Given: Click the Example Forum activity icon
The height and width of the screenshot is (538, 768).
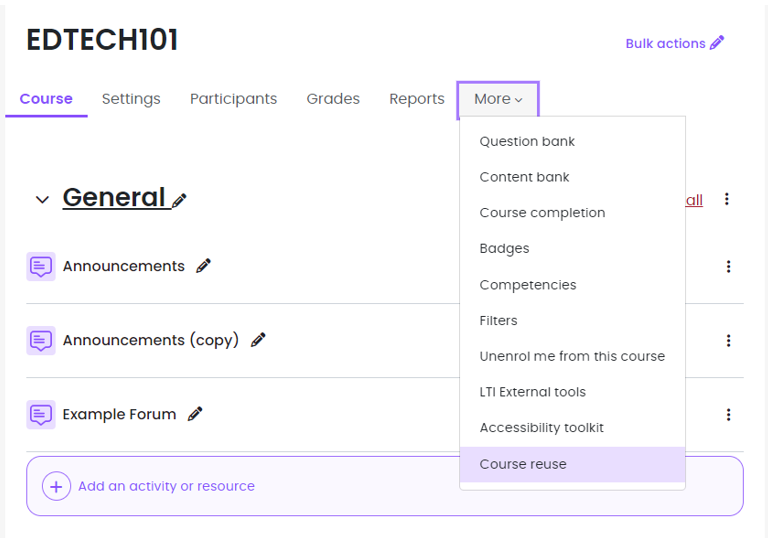Looking at the screenshot, I should pyautogui.click(x=41, y=414).
